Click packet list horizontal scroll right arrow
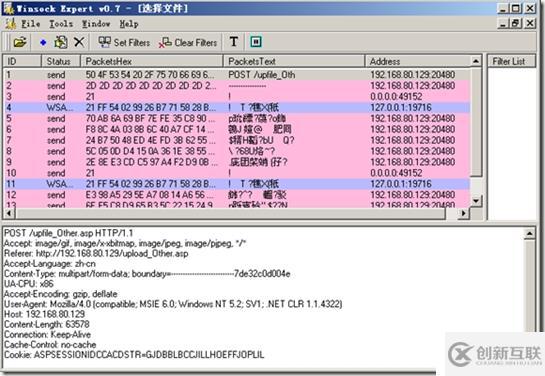The height and width of the screenshot is (376, 545). [x=464, y=213]
